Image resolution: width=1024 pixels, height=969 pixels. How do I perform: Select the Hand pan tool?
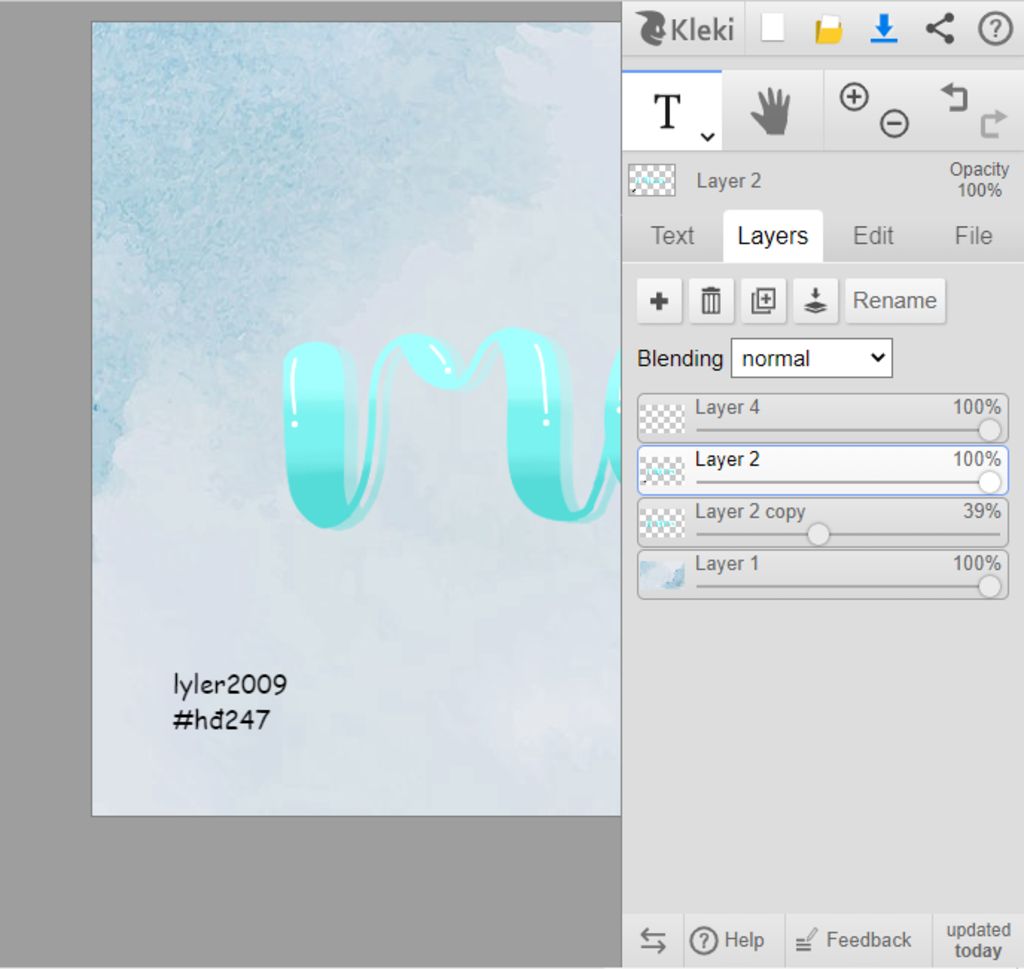tap(771, 112)
